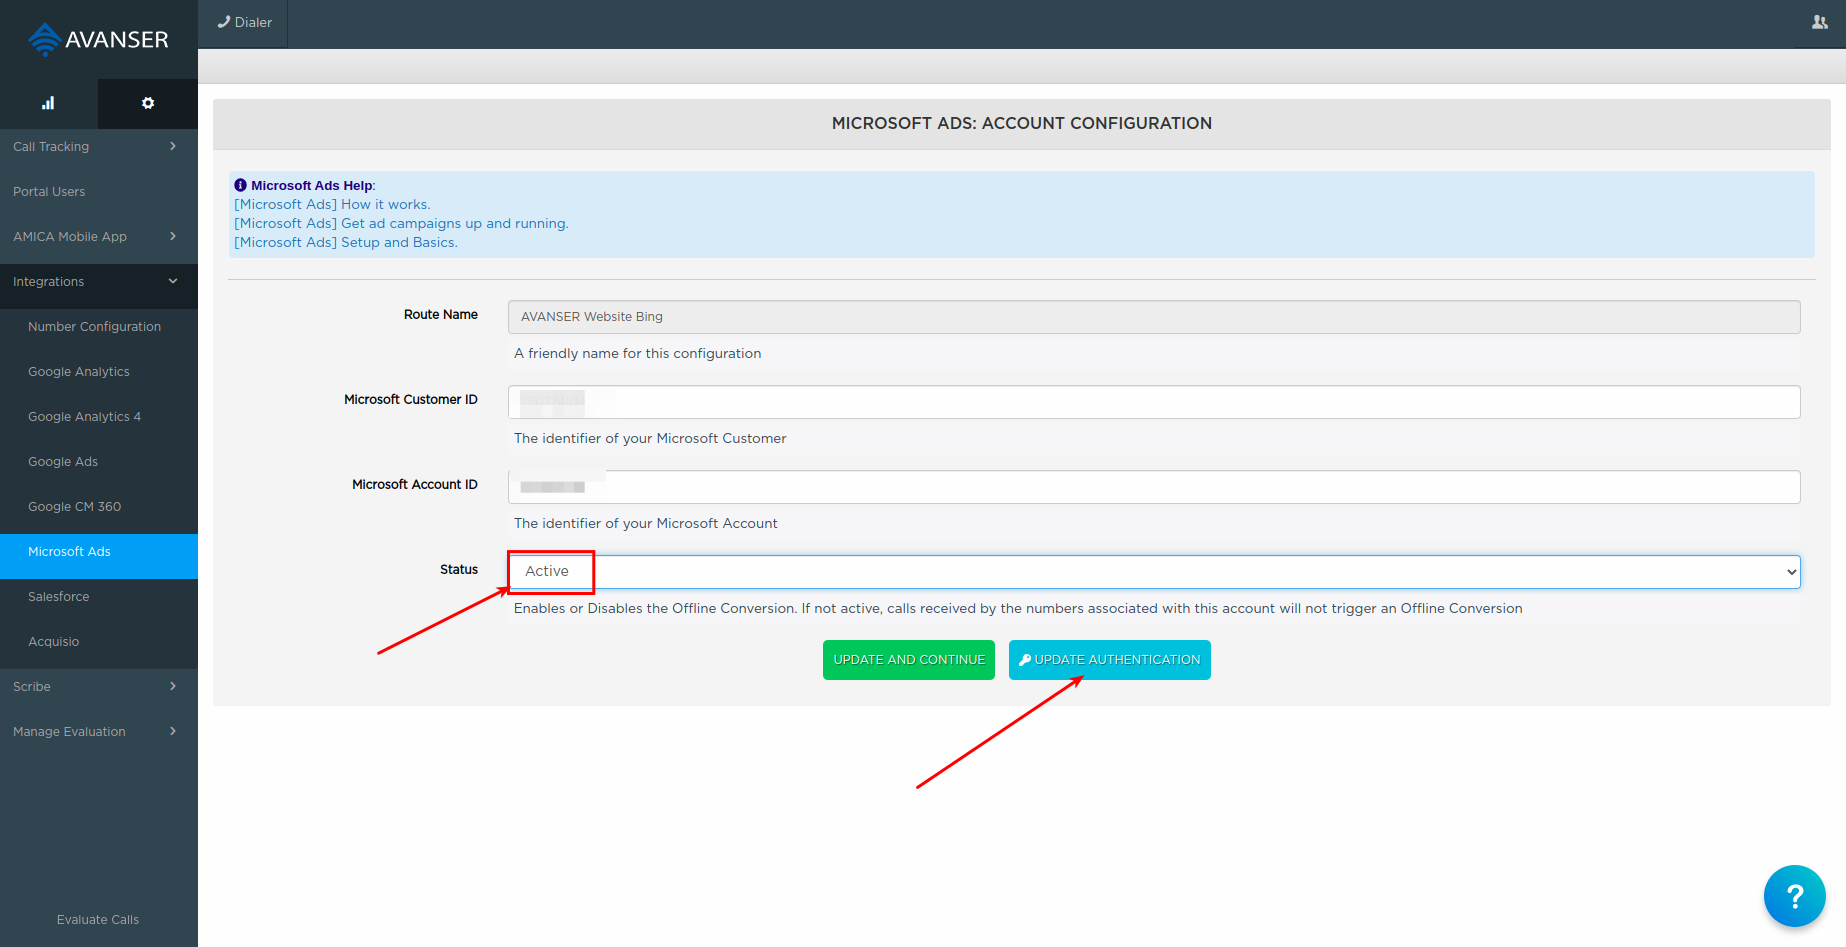Screen dimensions: 1846x947
Task: Open the blue help question mark button
Action: tap(1794, 896)
